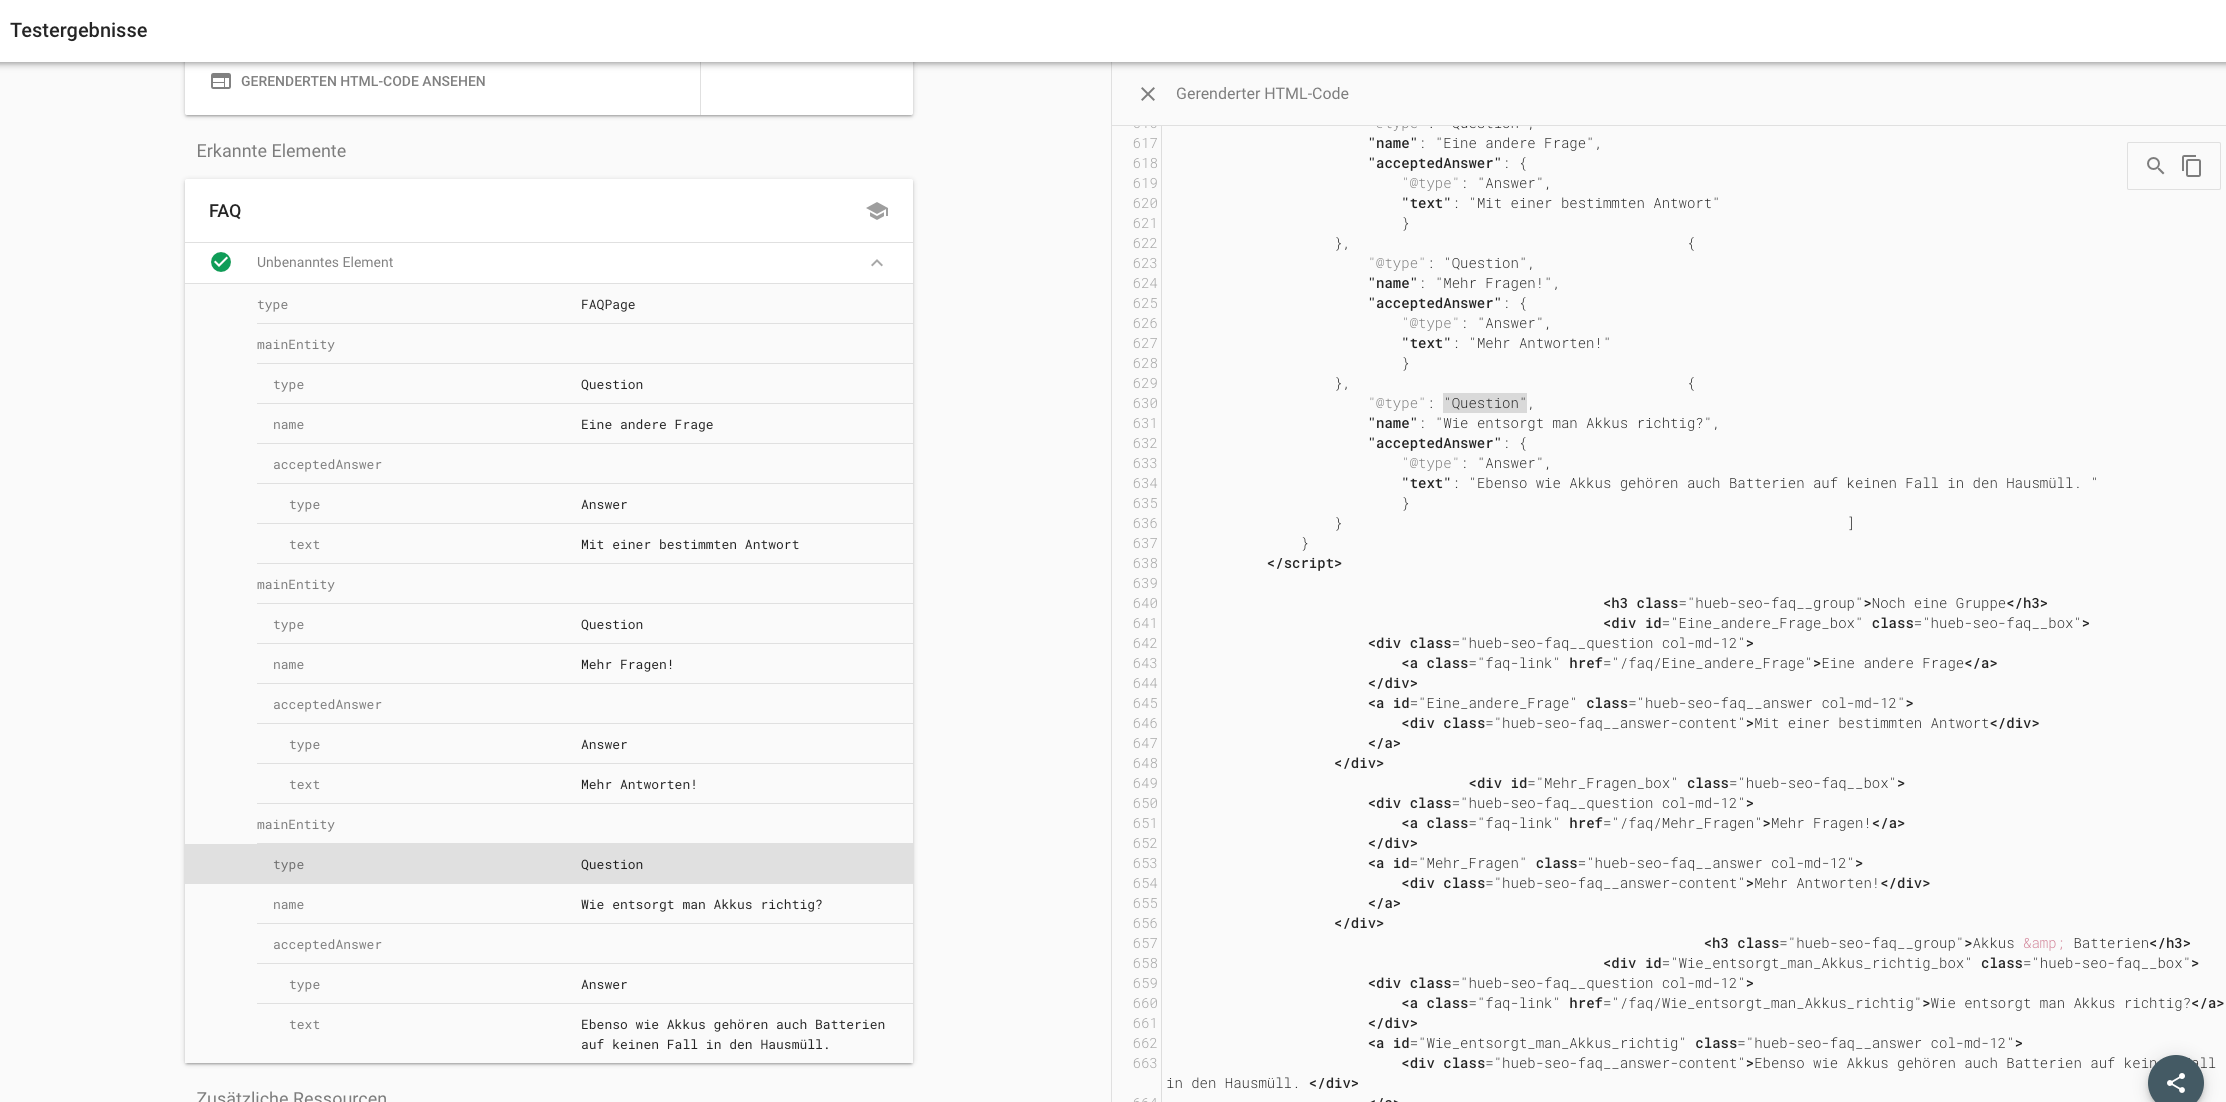
Task: Click code line with 'Noch eine Gruppe' heading
Action: click(1825, 603)
